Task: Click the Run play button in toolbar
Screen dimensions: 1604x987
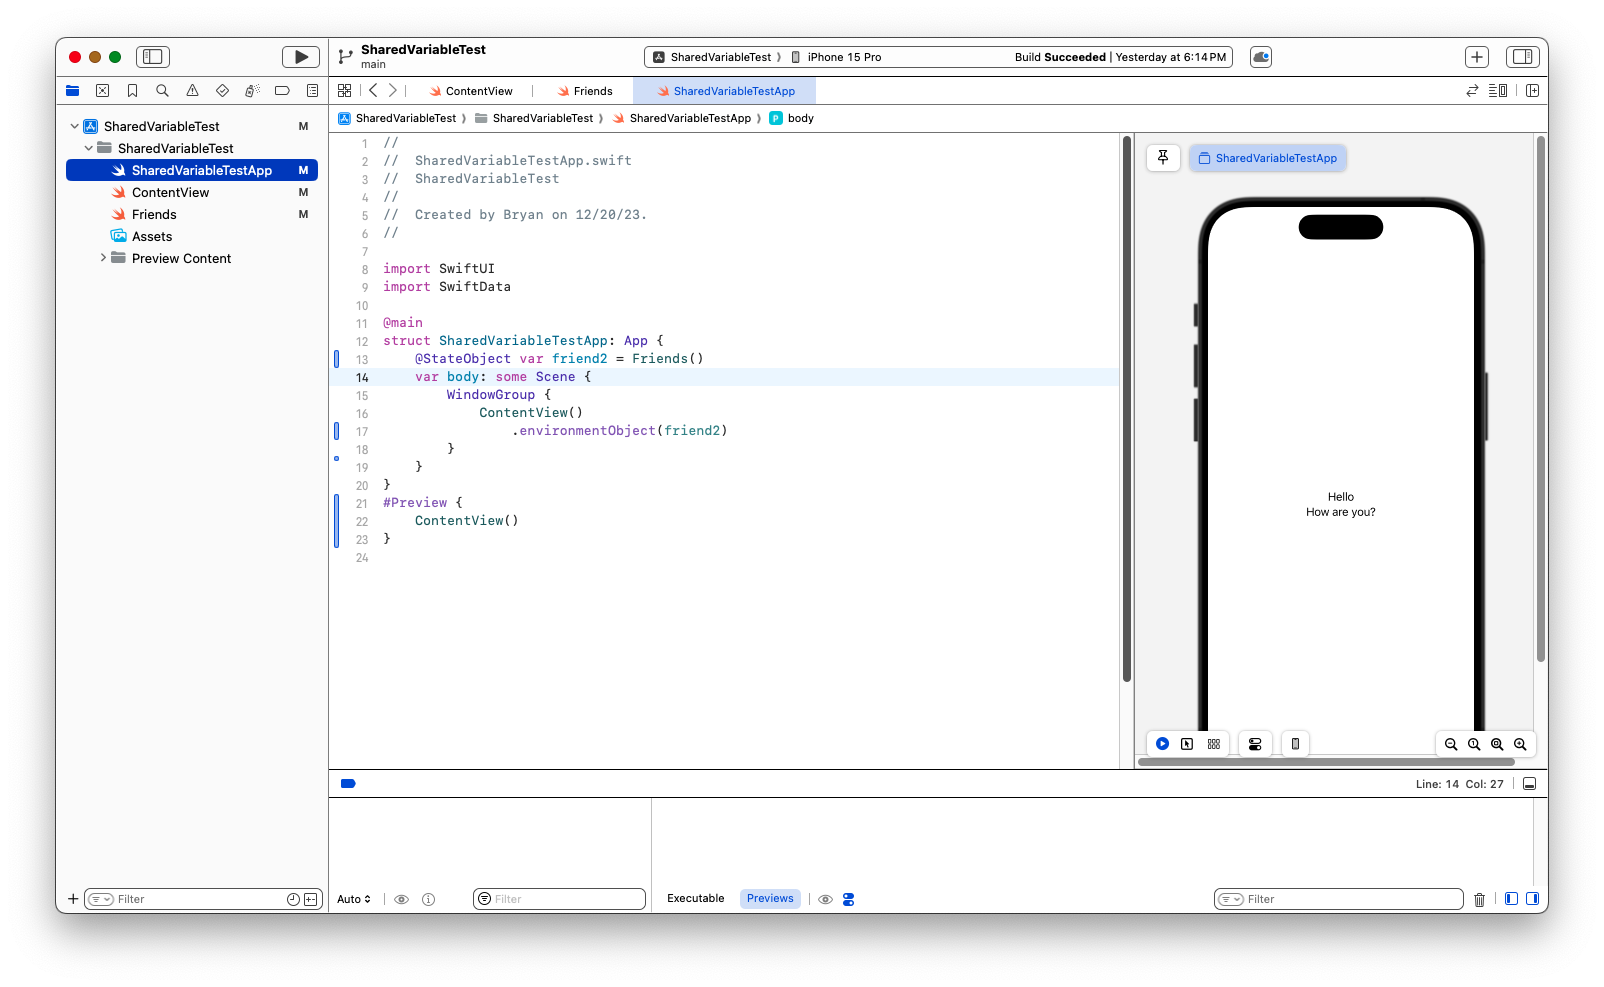Action: [300, 57]
